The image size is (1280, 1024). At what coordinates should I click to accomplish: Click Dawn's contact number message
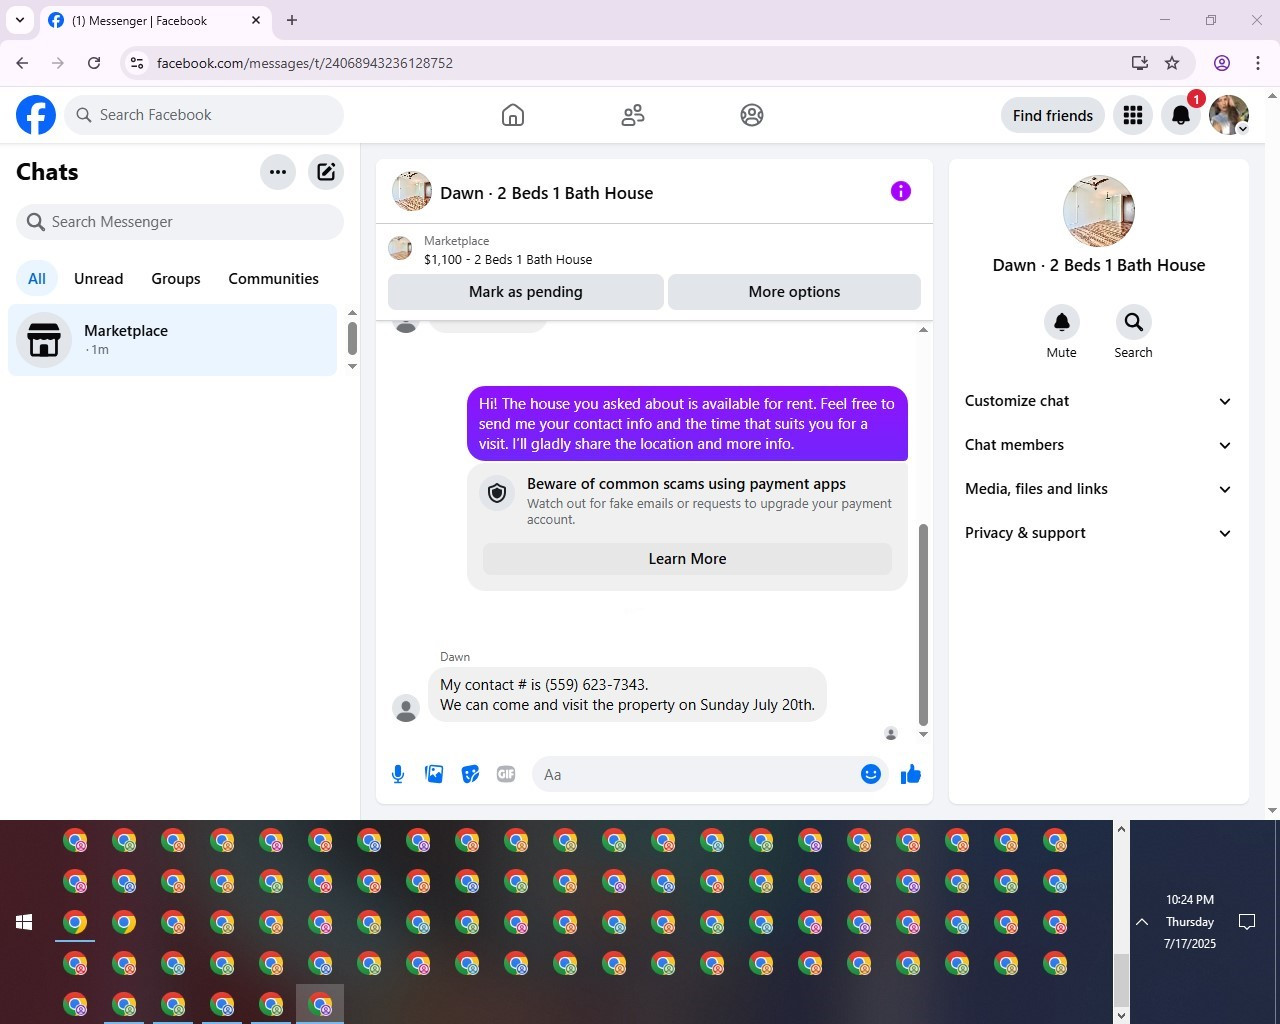627,695
